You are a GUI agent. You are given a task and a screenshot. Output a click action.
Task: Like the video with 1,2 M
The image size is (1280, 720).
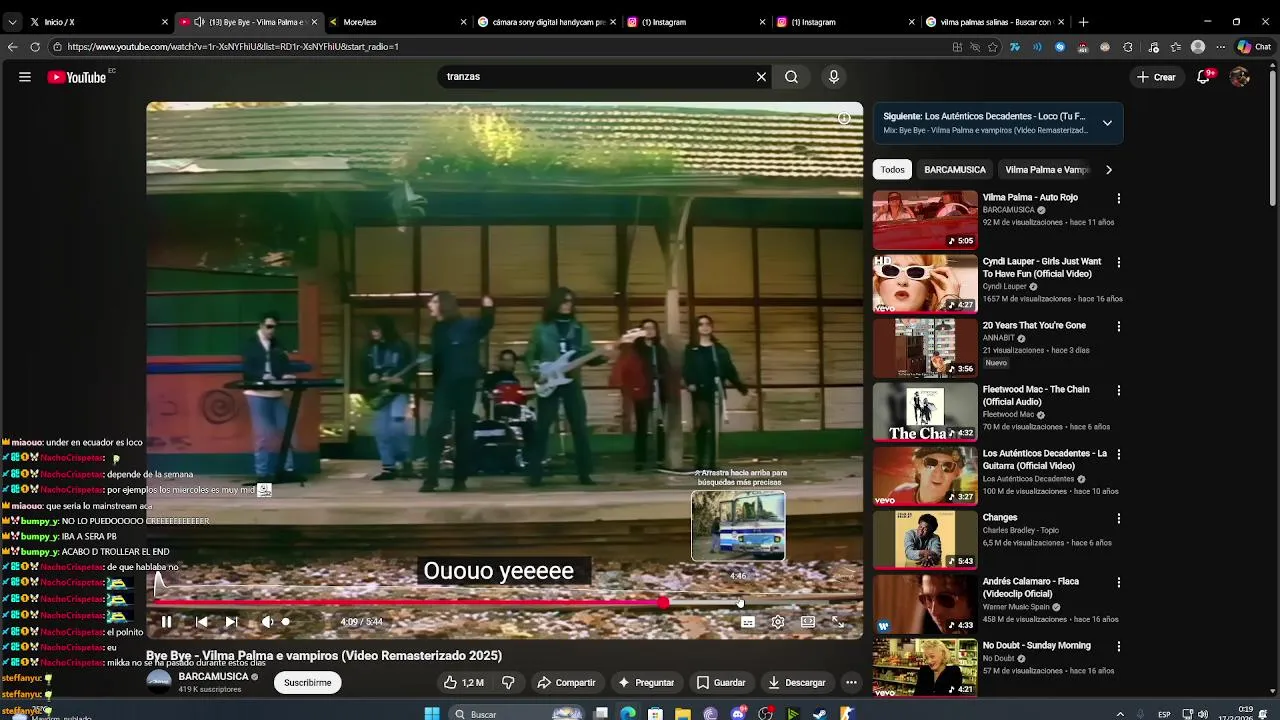[464, 683]
